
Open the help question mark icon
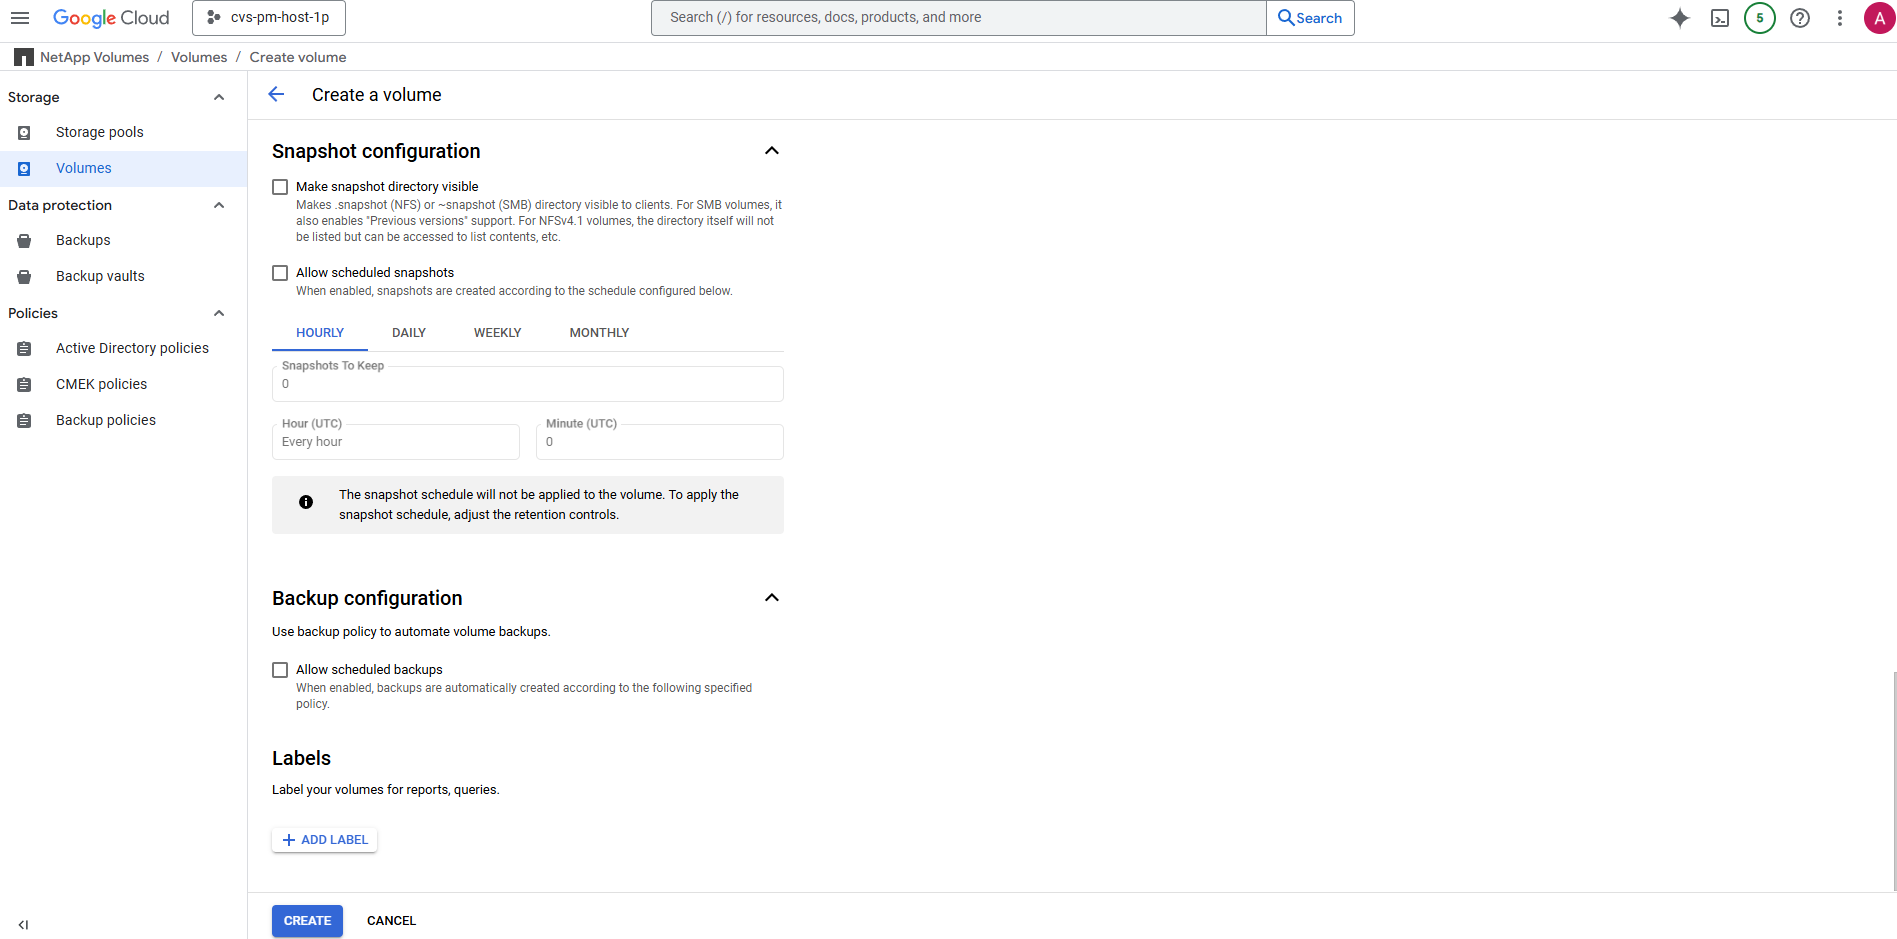click(1800, 18)
